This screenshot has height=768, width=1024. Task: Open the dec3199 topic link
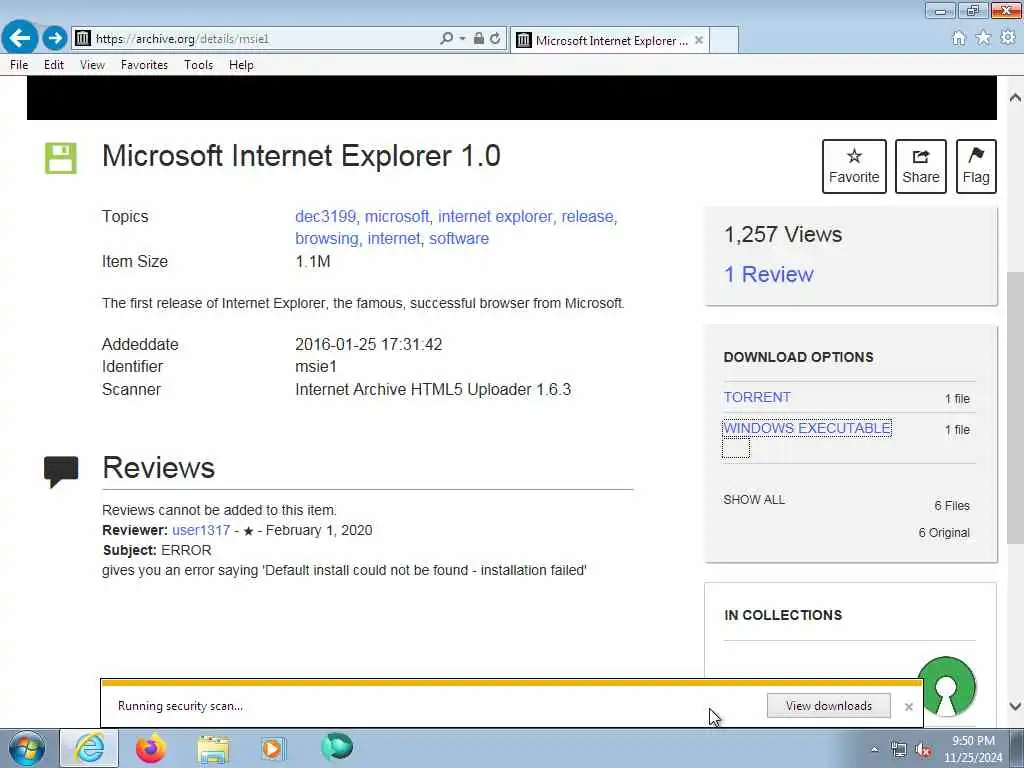325,216
